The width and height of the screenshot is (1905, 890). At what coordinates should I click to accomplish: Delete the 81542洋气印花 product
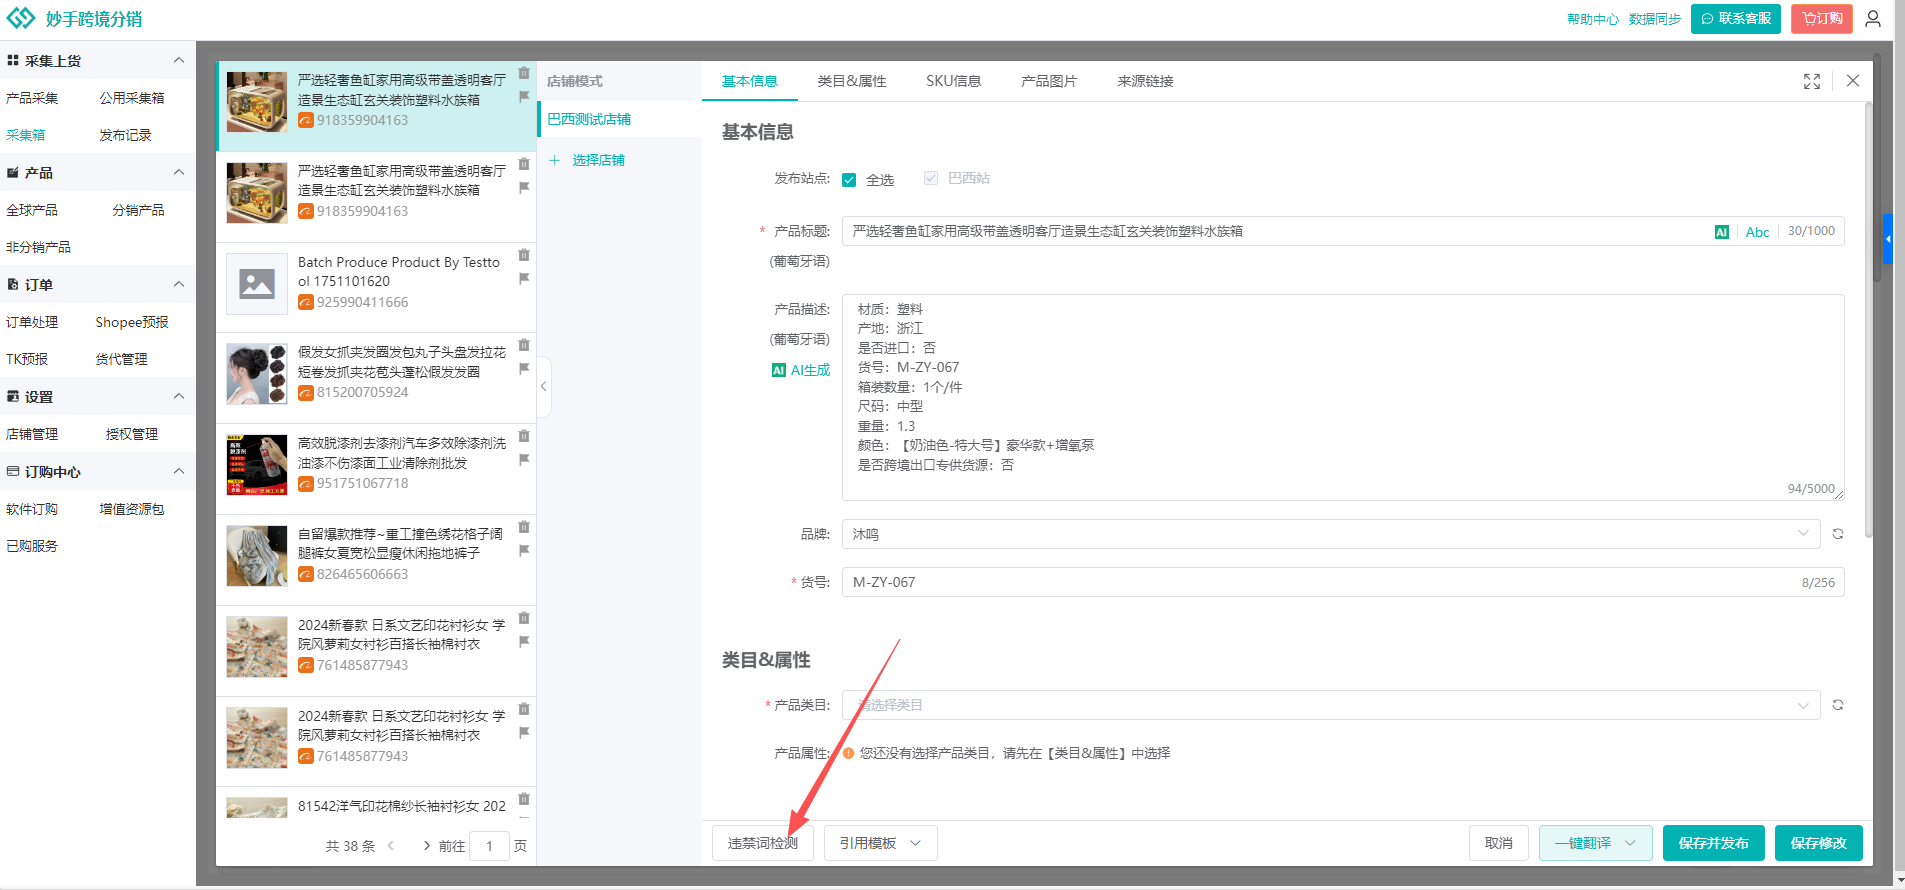(524, 799)
